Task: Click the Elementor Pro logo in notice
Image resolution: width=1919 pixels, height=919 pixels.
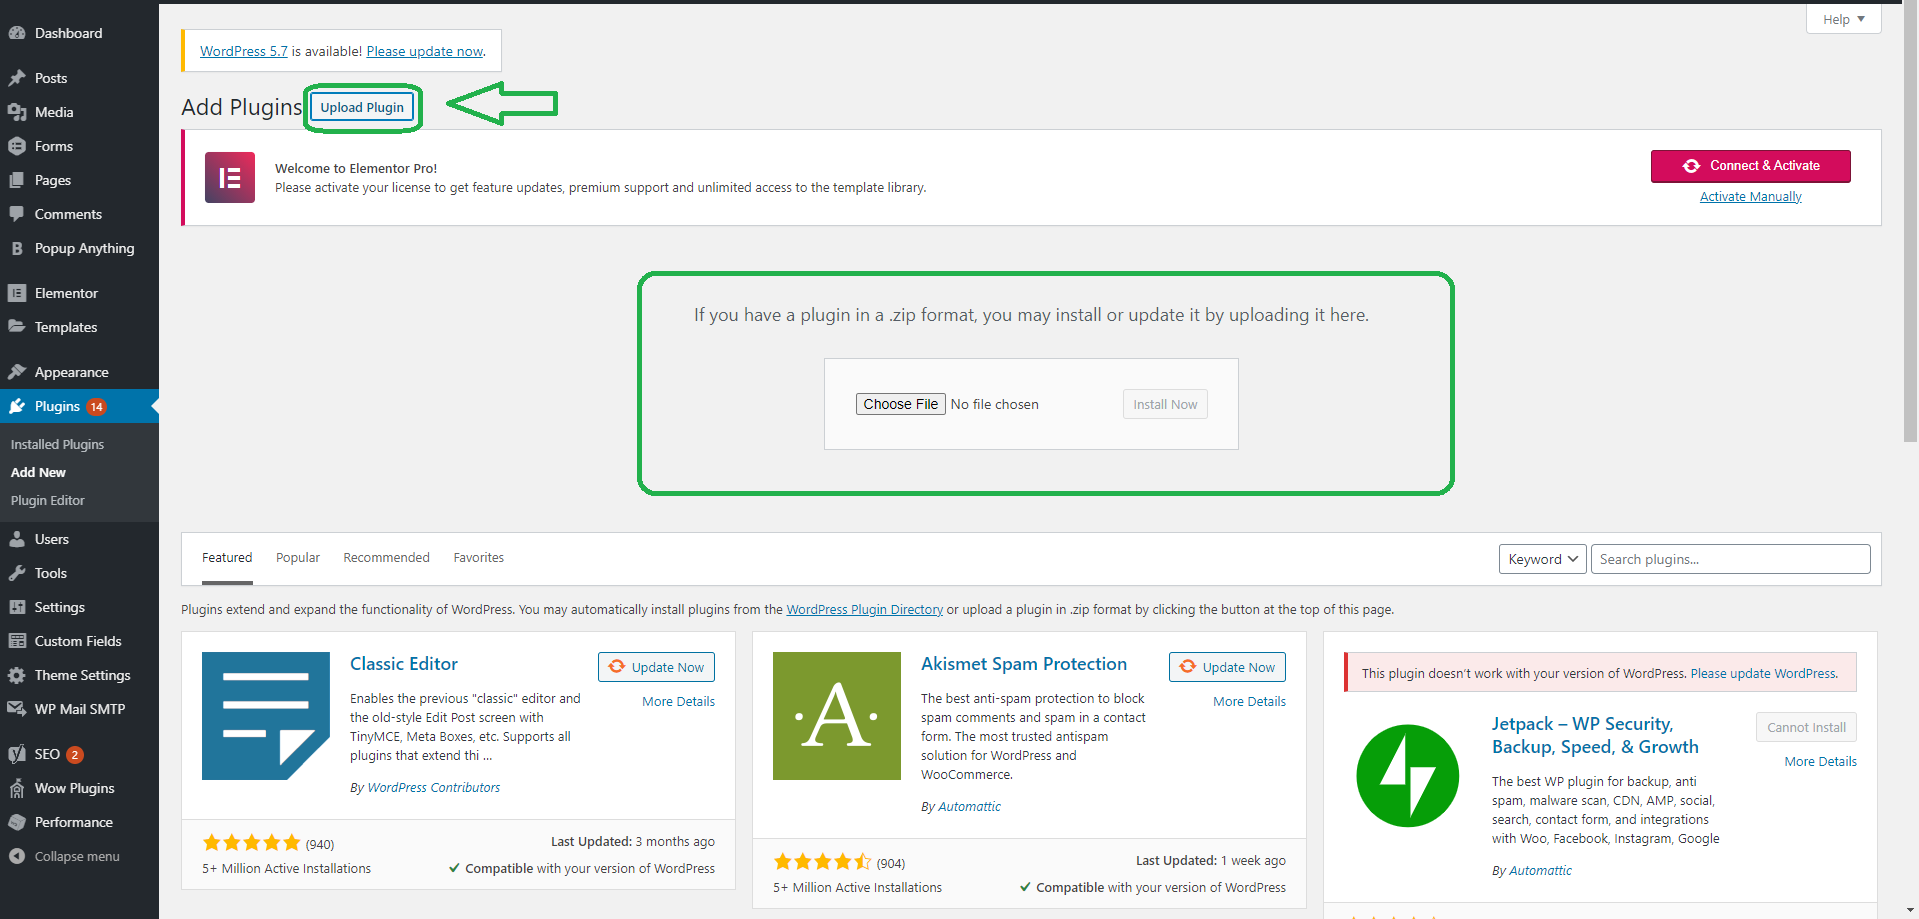Action: click(x=230, y=178)
